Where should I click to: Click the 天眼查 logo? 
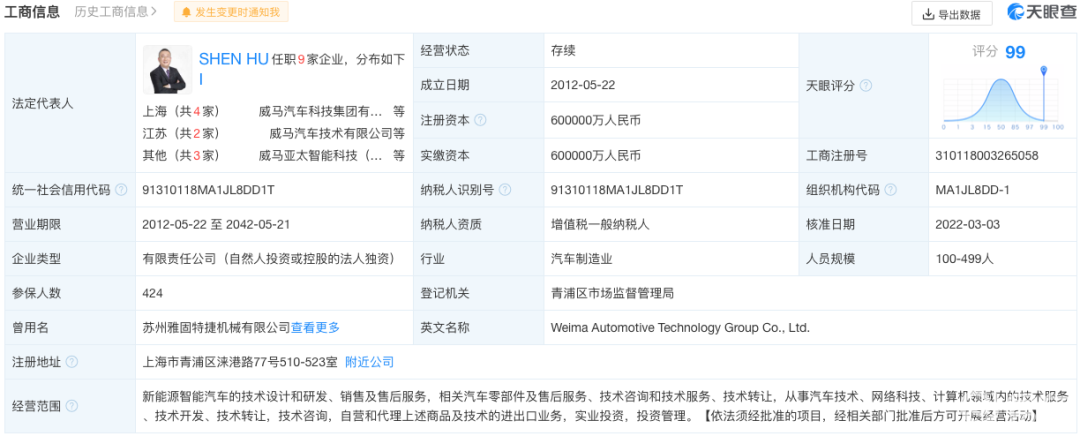tap(1041, 13)
